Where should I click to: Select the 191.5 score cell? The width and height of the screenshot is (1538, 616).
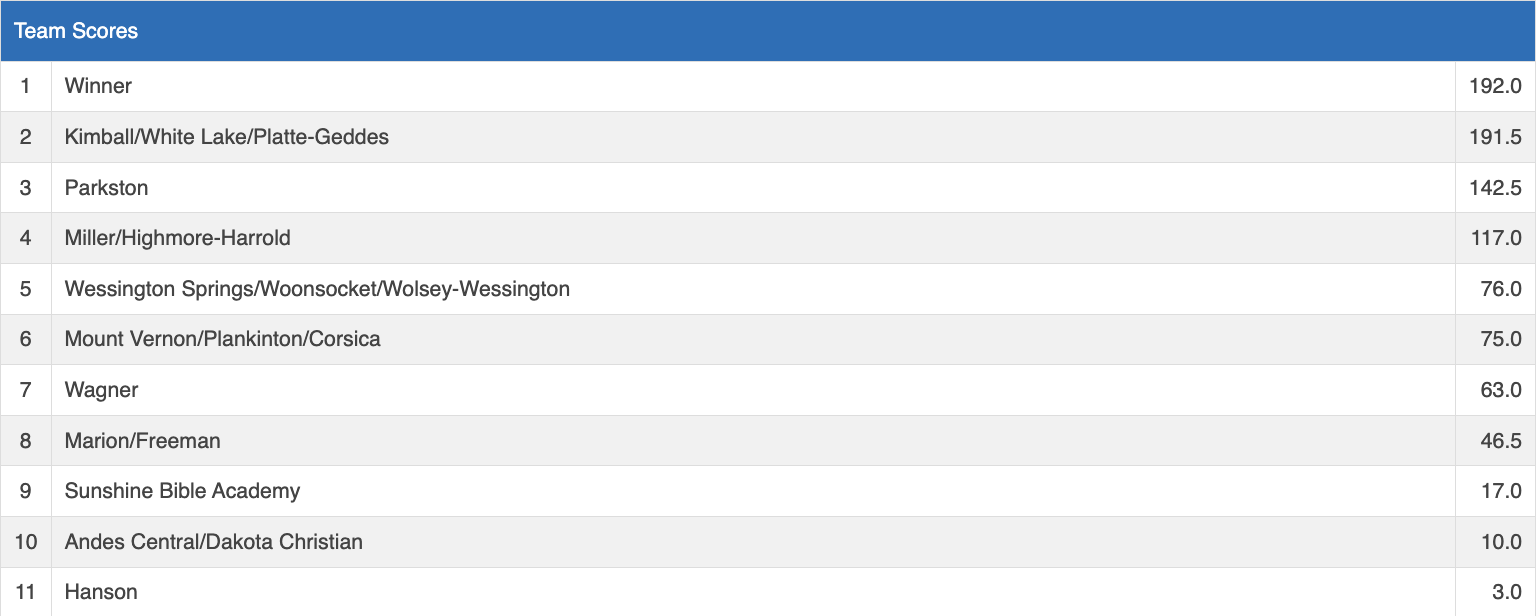(1495, 137)
